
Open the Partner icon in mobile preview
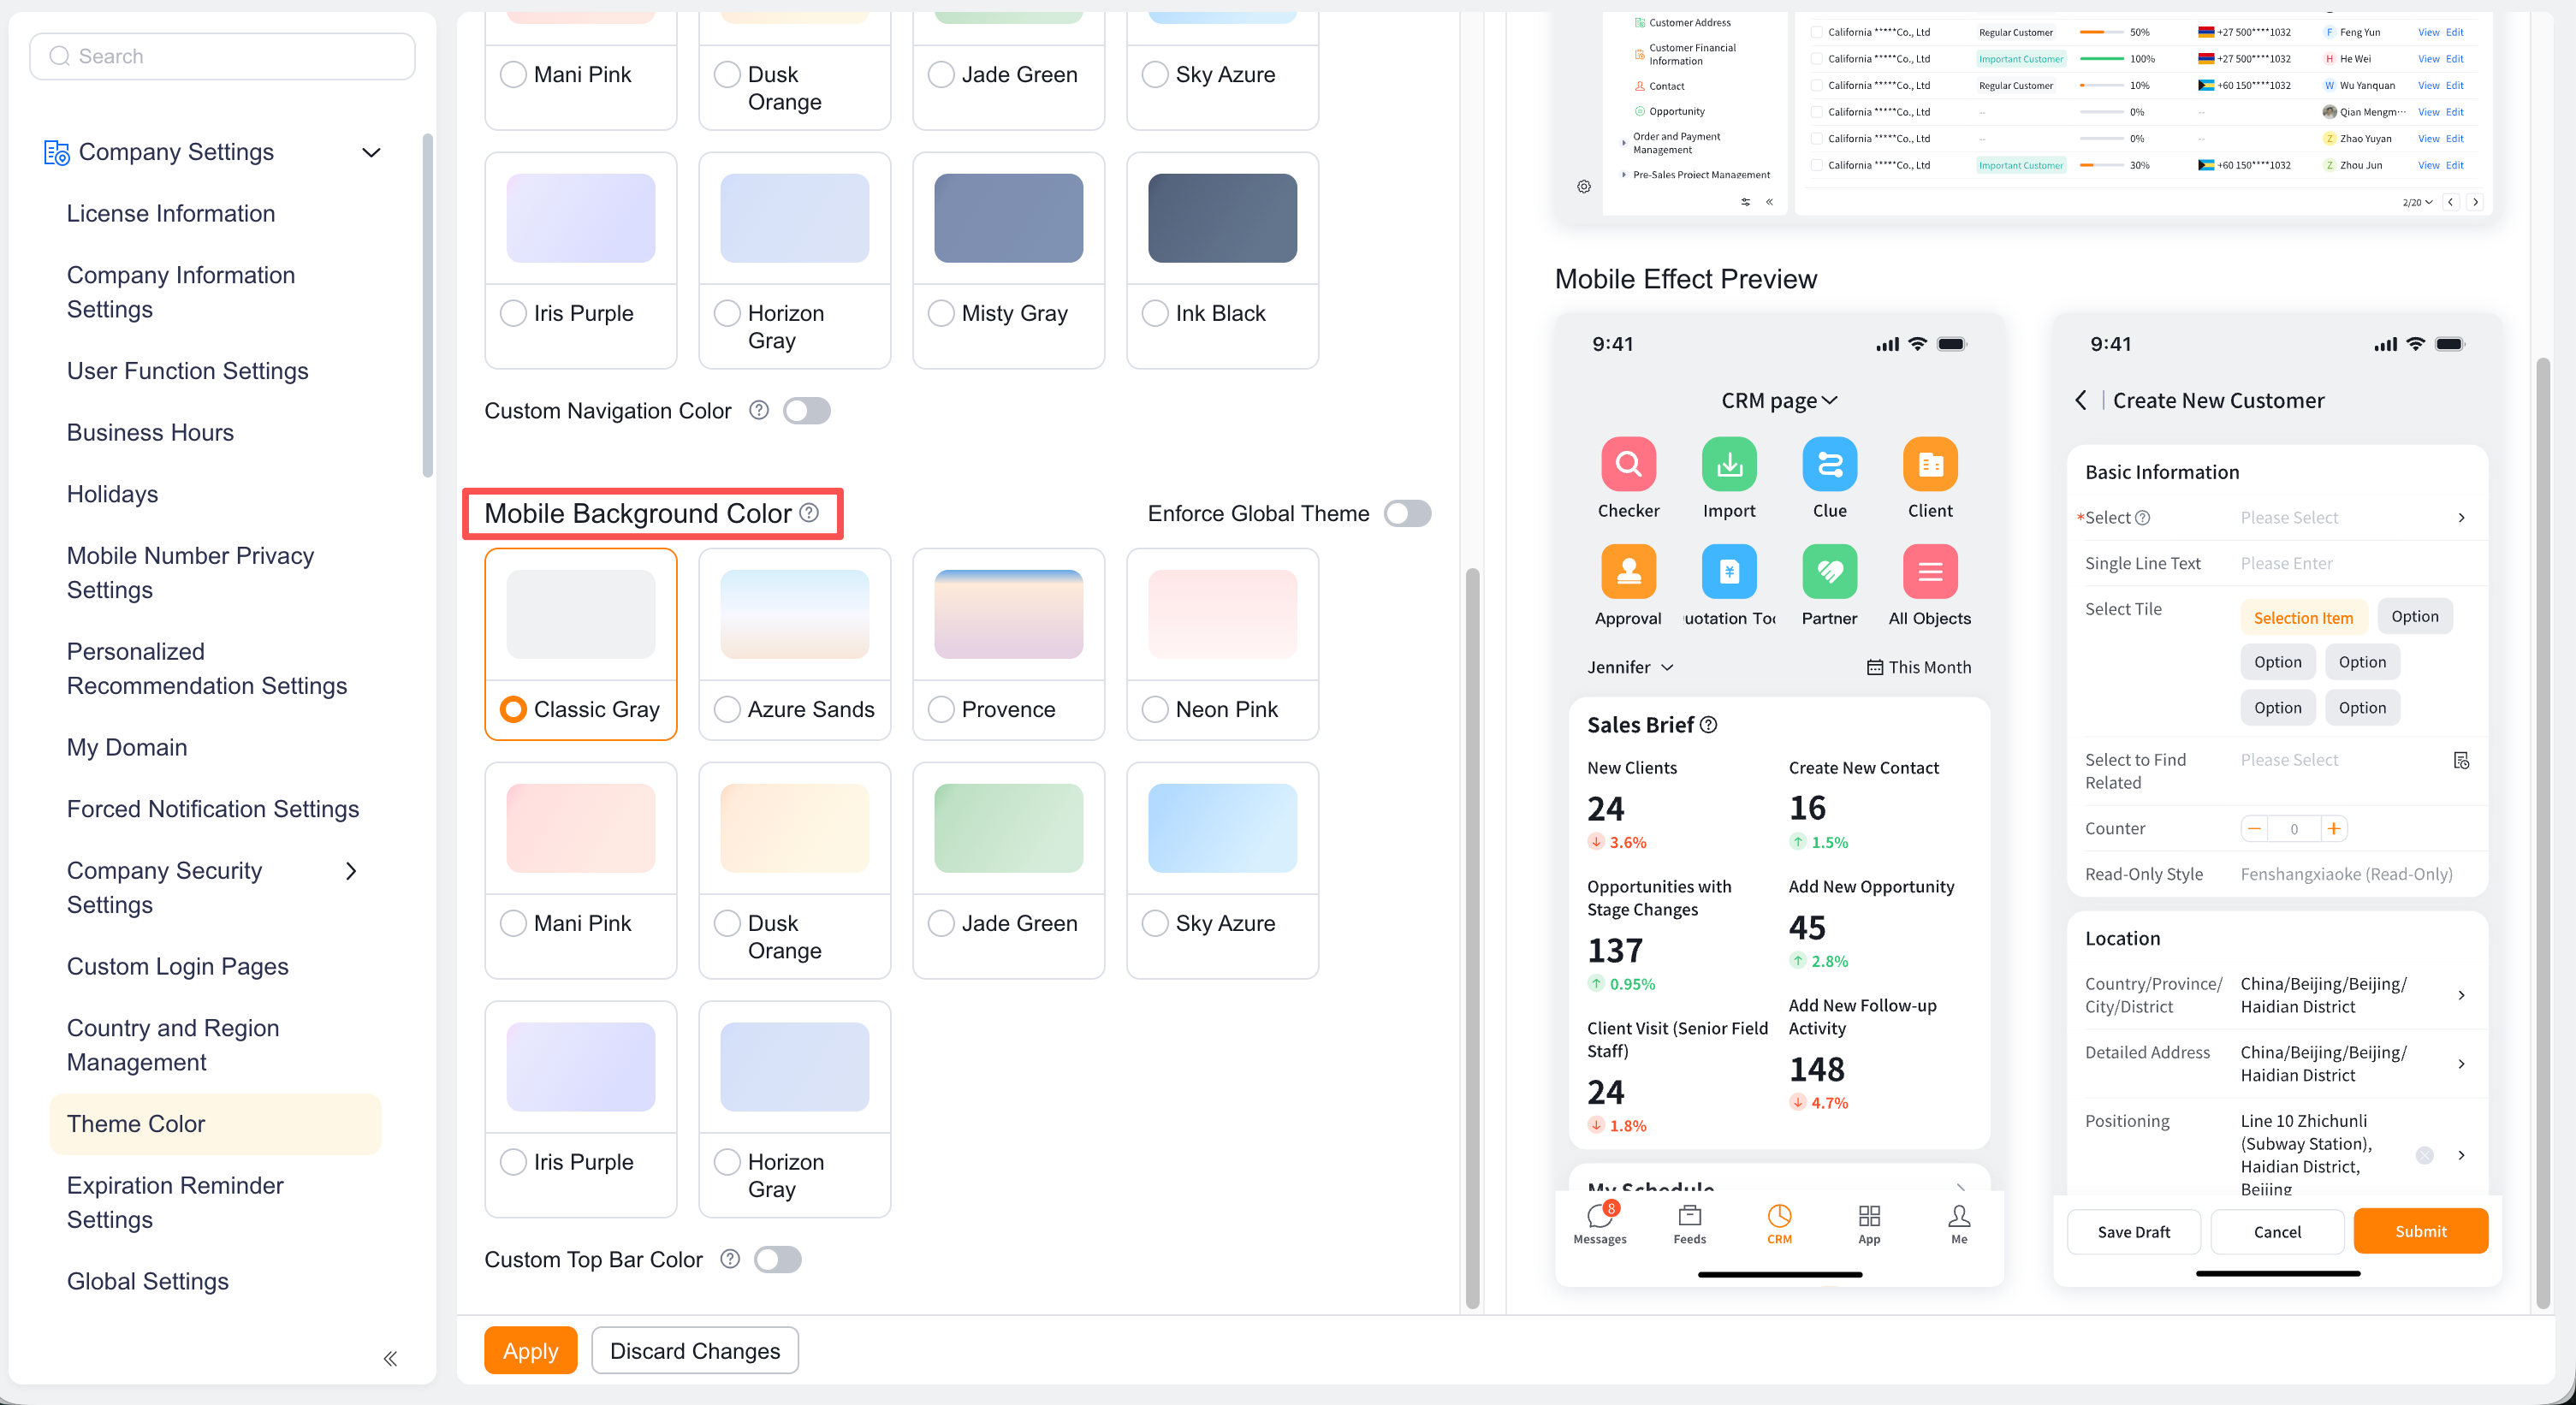(1829, 571)
